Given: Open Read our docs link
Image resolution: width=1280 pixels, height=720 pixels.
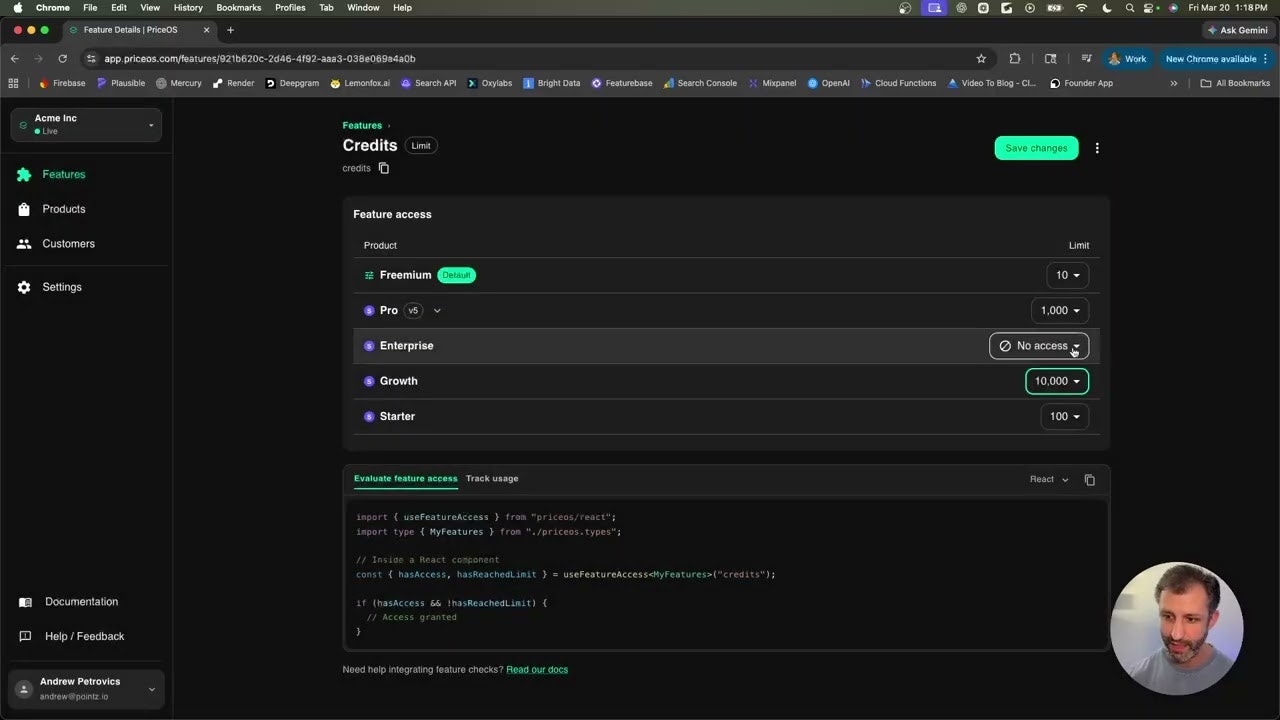Looking at the screenshot, I should [537, 669].
